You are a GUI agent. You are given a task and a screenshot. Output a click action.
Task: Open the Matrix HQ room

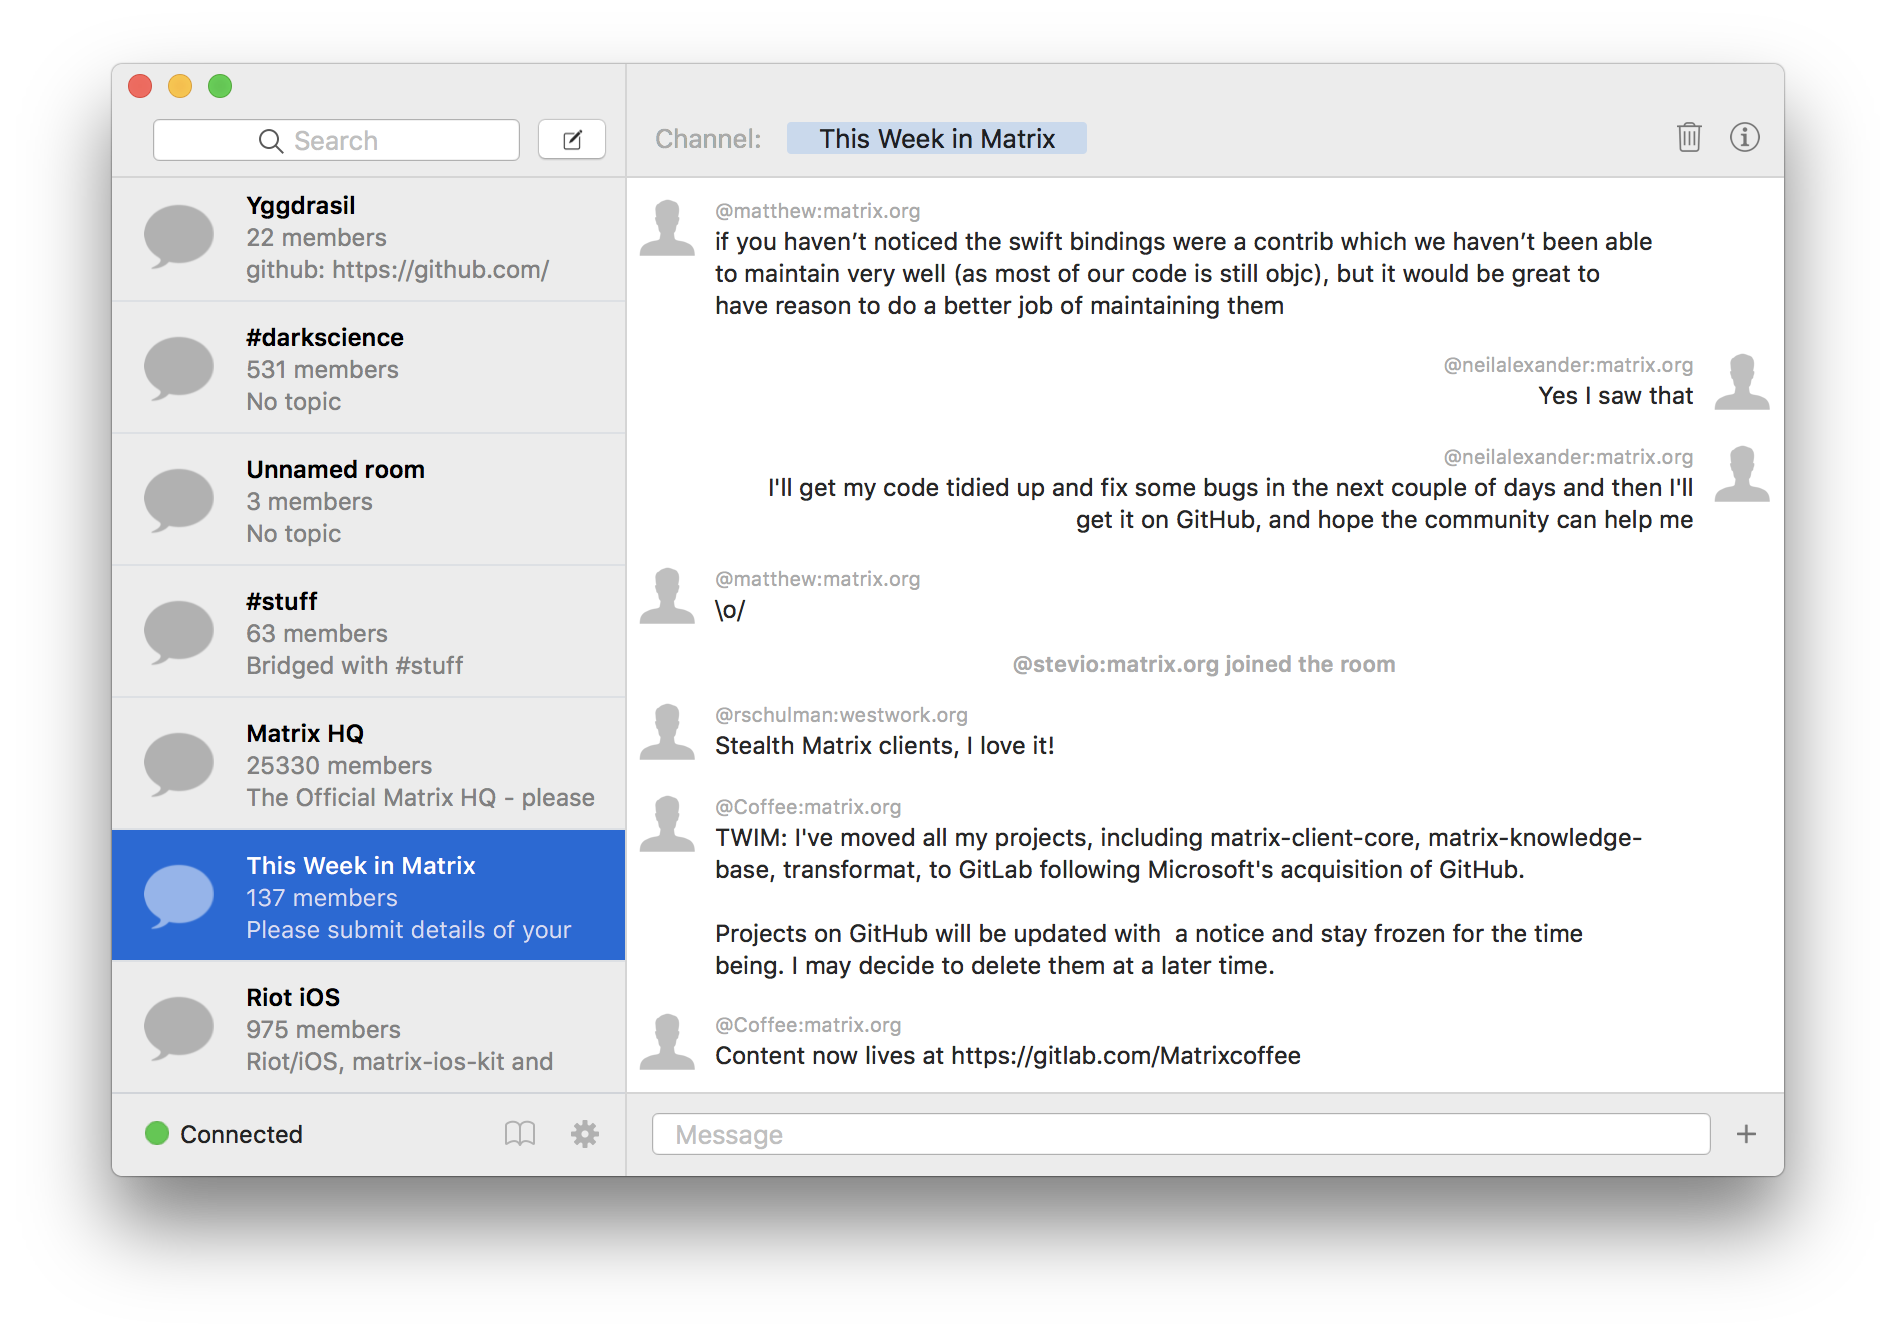tap(369, 764)
